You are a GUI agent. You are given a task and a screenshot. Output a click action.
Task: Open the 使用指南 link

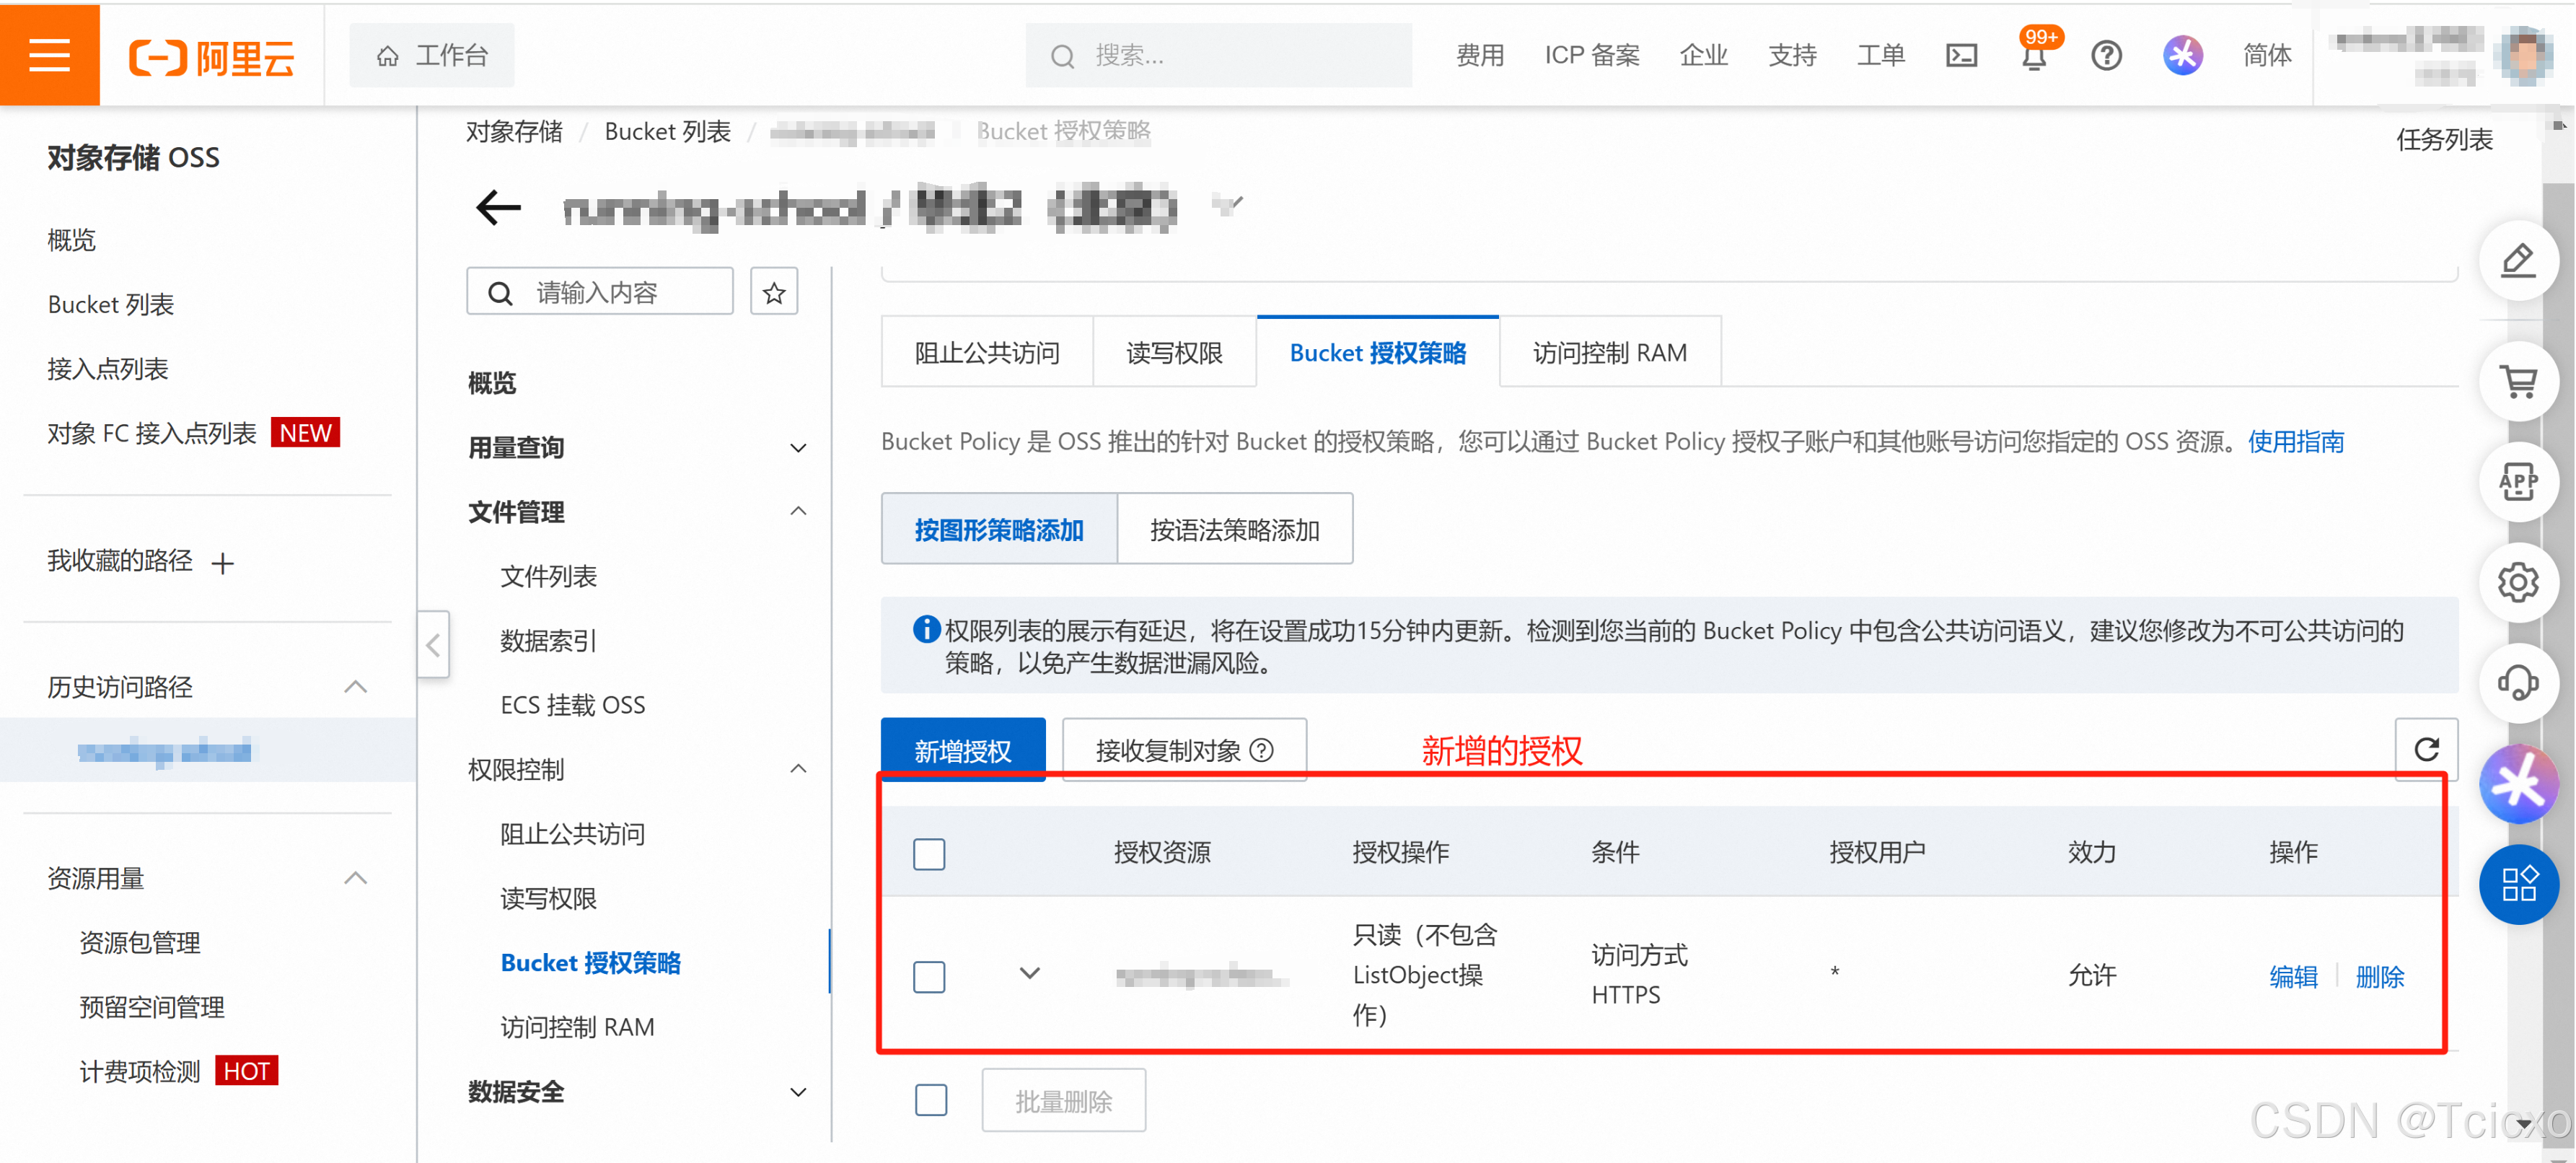pyautogui.click(x=2295, y=442)
